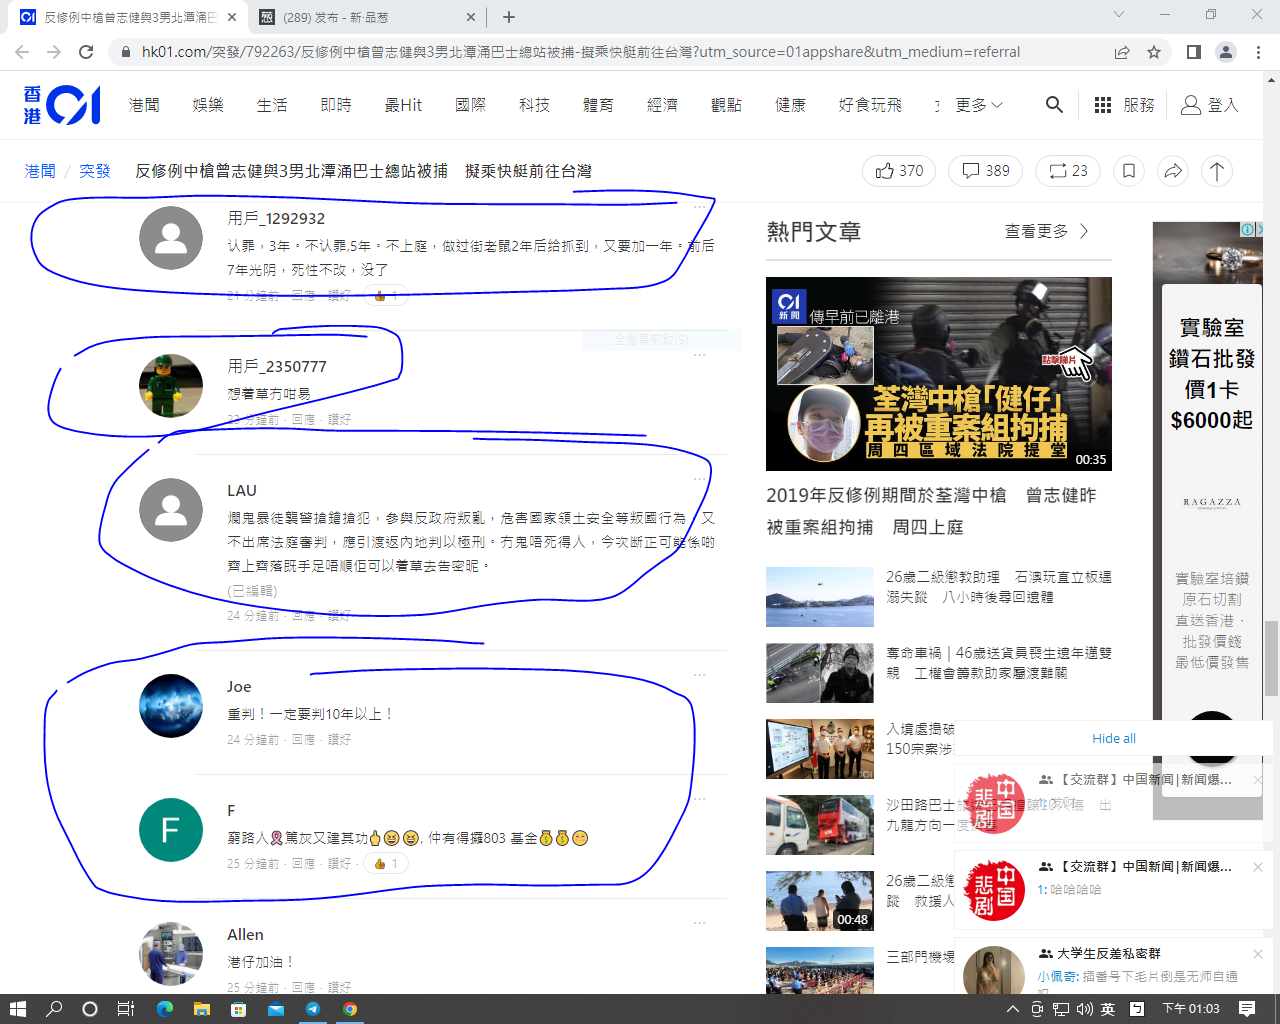Open the 科技 navigation menu item
The width and height of the screenshot is (1280, 1024).
(x=534, y=105)
